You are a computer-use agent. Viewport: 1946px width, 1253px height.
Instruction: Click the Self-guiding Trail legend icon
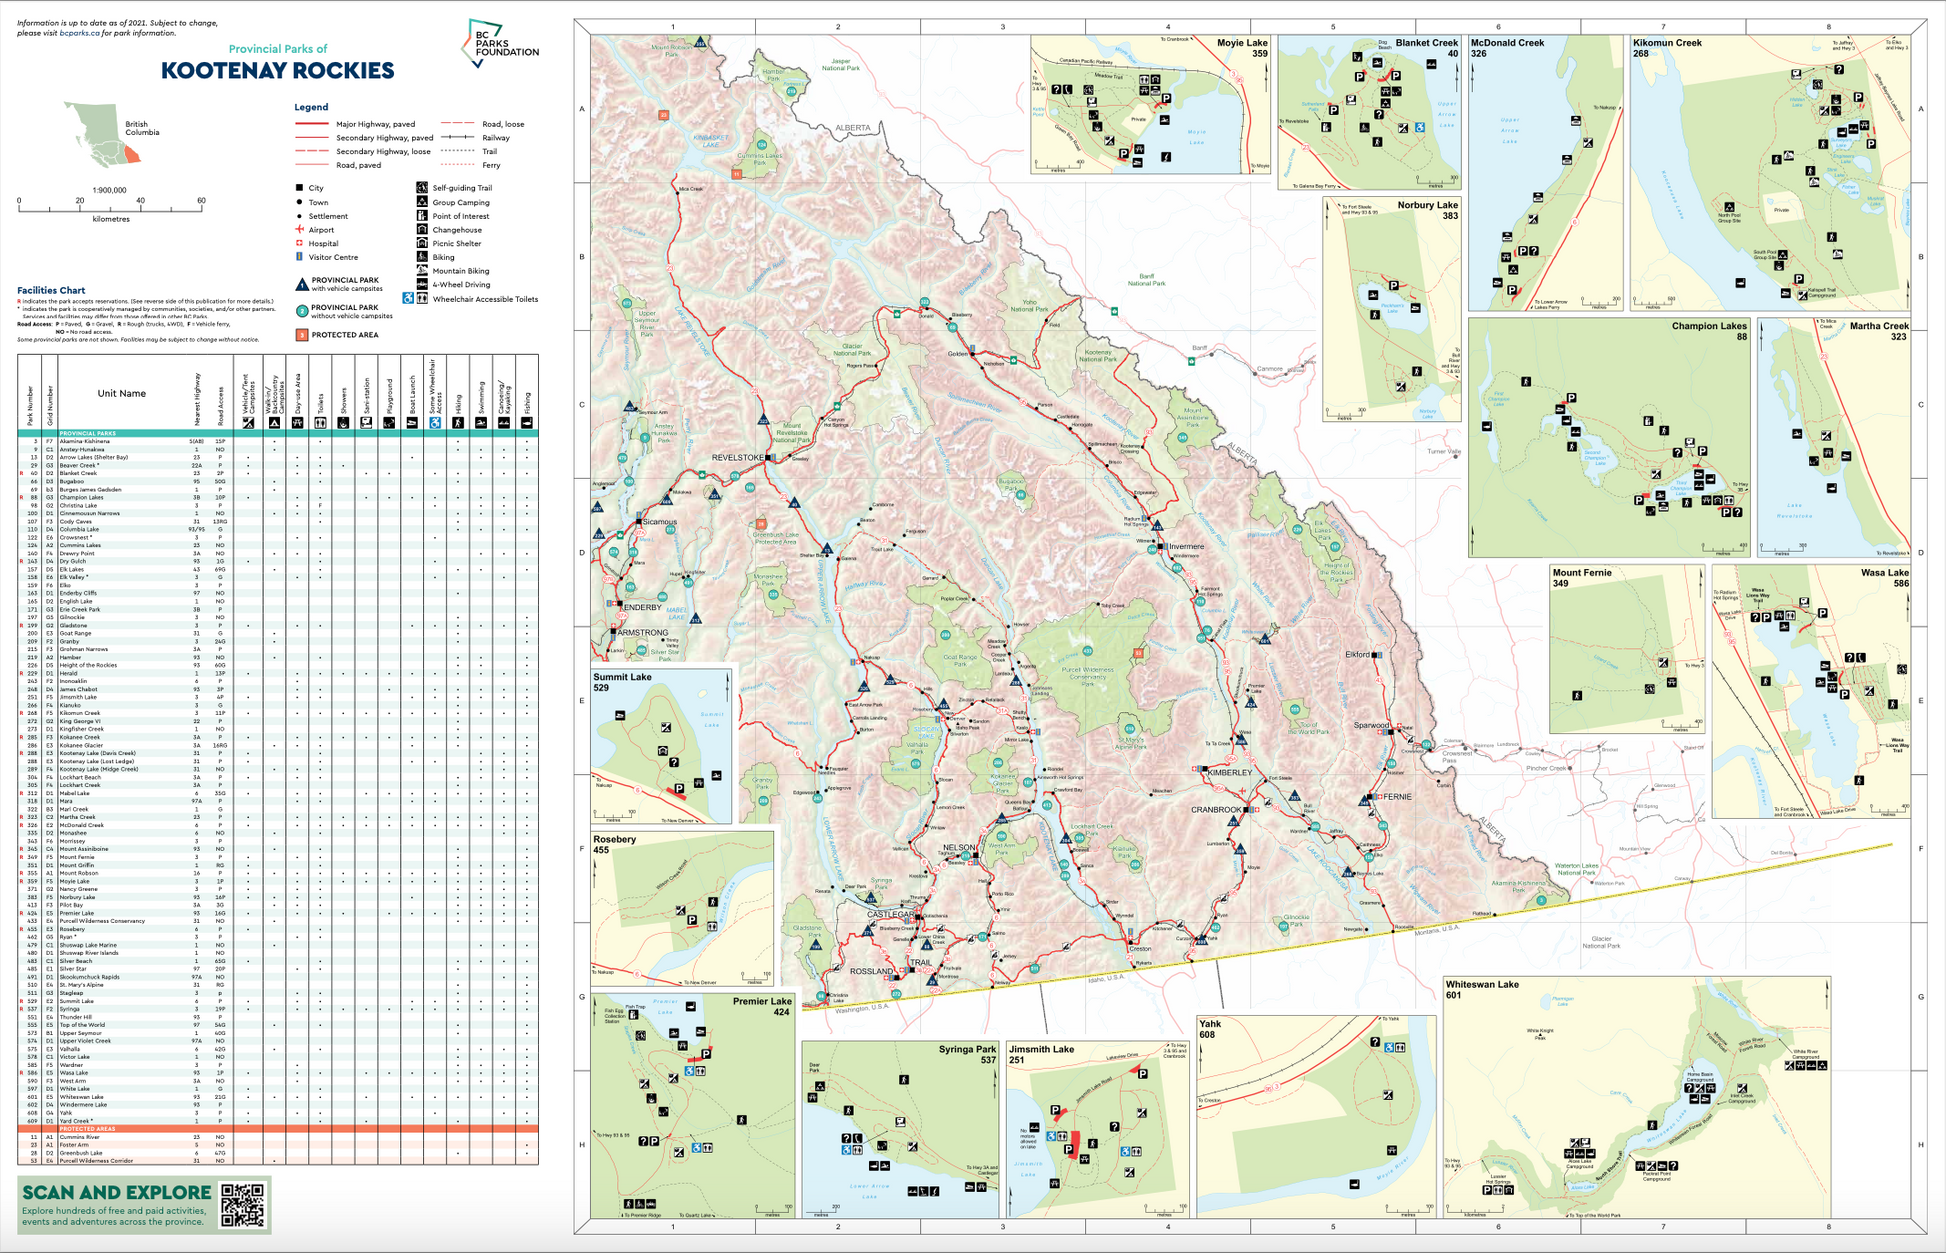423,188
